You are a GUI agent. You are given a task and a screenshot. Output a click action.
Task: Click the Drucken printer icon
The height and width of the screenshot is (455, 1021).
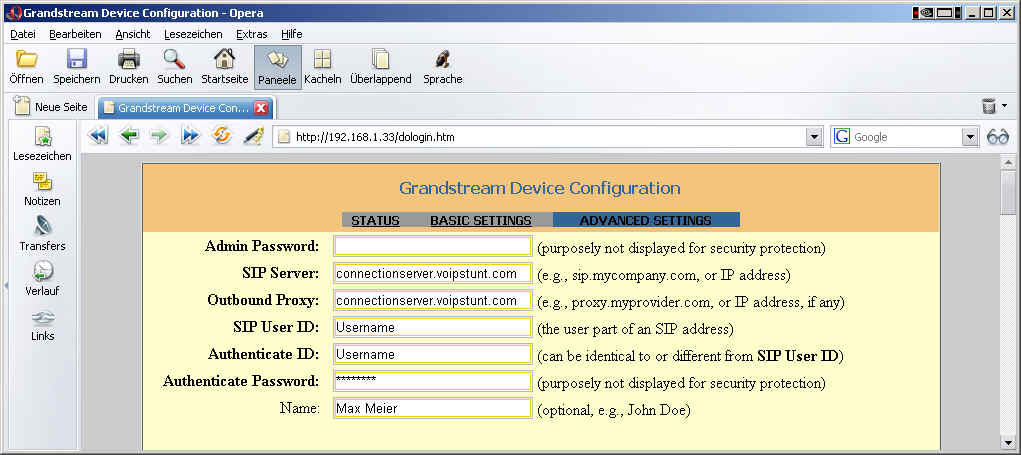click(x=129, y=59)
